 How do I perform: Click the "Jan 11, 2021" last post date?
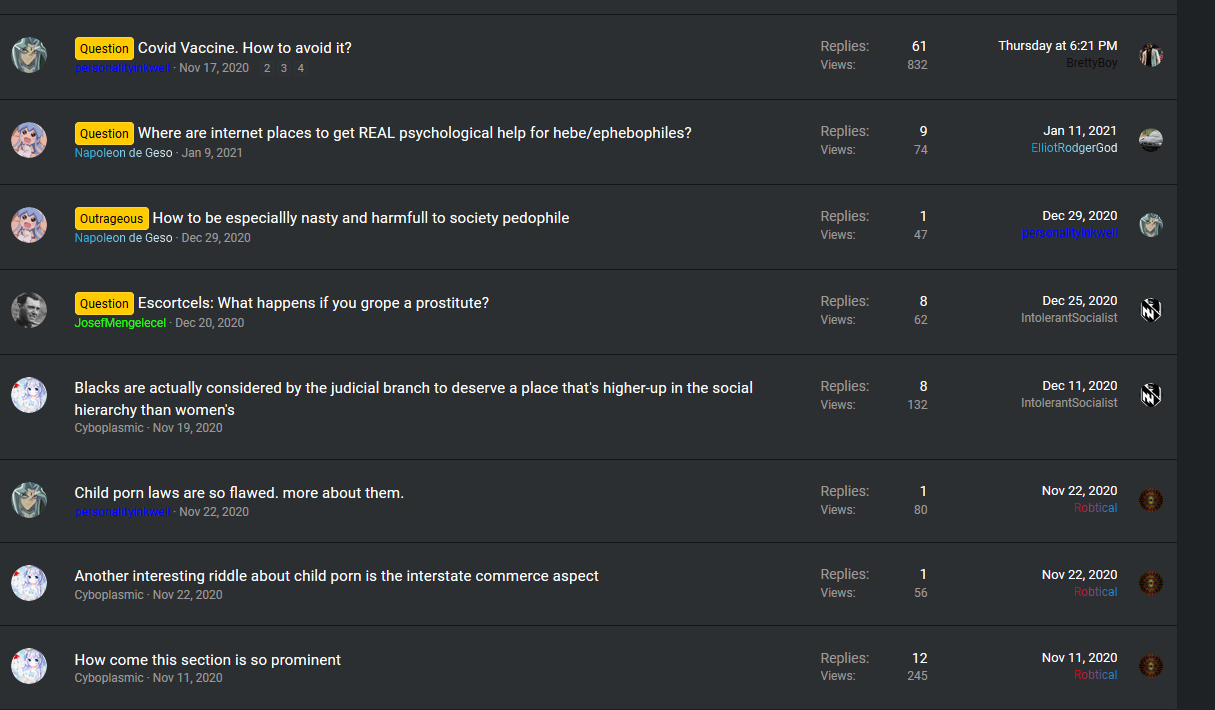tap(1080, 131)
